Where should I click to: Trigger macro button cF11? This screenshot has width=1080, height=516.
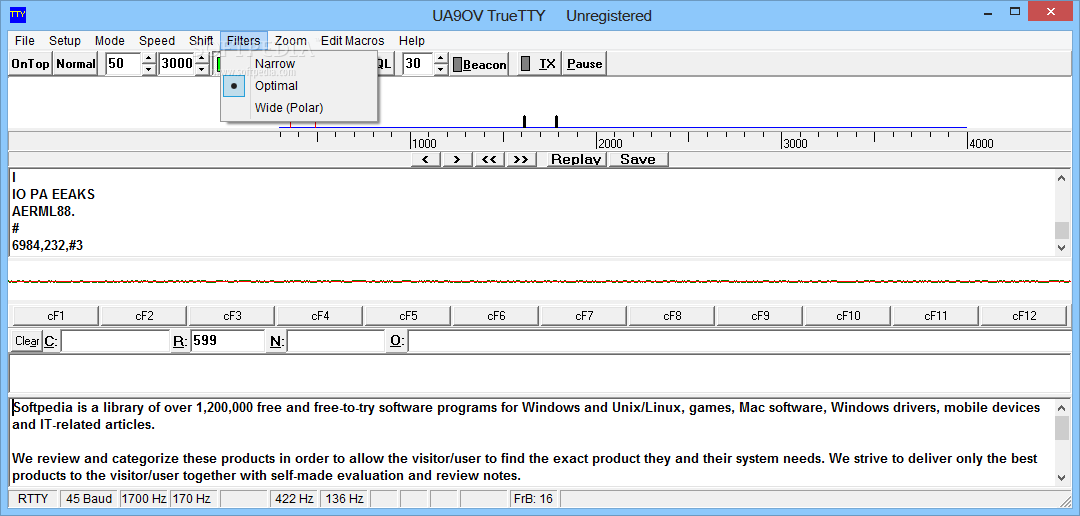[936, 316]
